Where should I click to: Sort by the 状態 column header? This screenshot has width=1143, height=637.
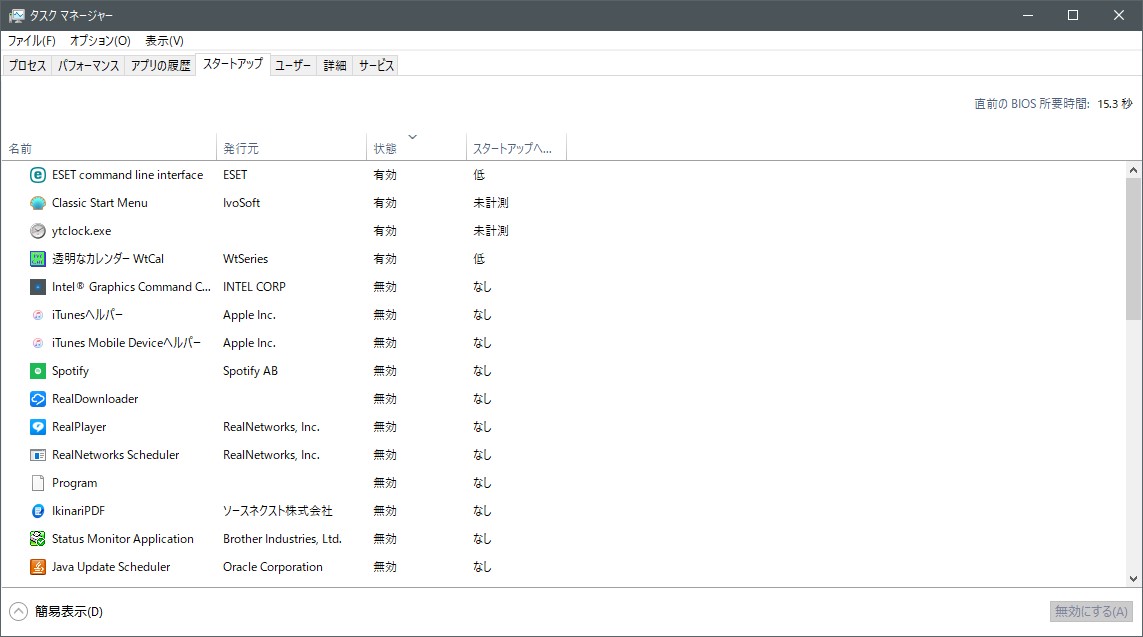coord(416,148)
